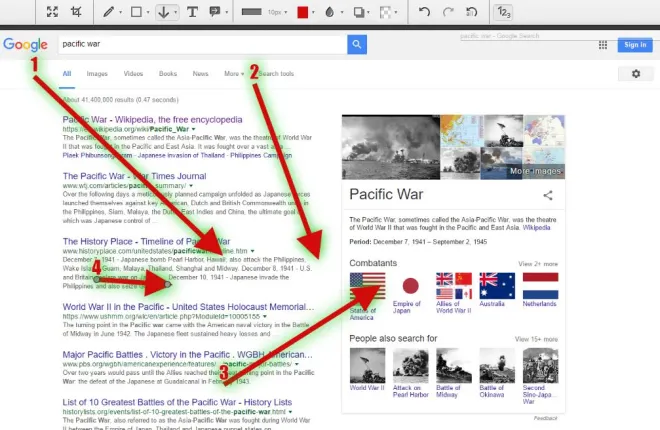
Task: Expand the ushmm.org URL dropdown arrow
Action: (265, 316)
